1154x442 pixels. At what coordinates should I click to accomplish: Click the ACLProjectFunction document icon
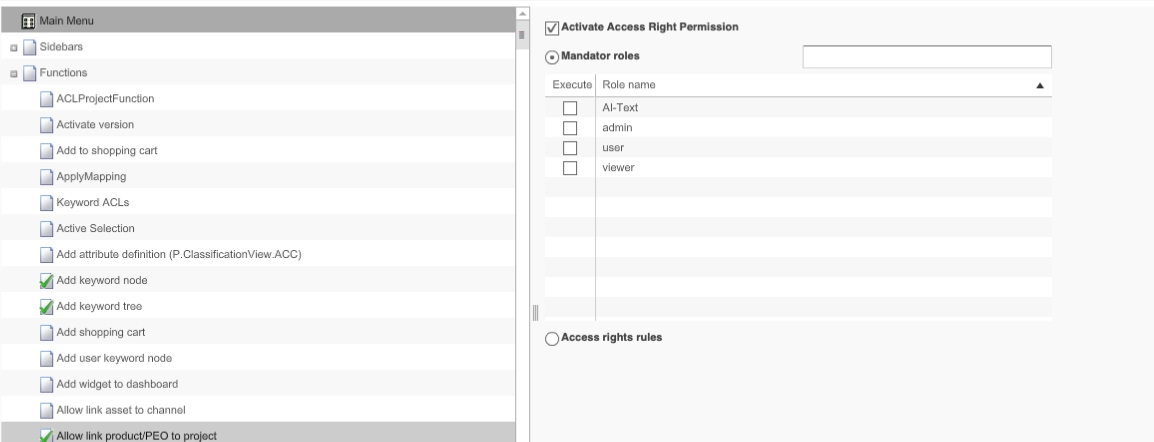pos(46,99)
